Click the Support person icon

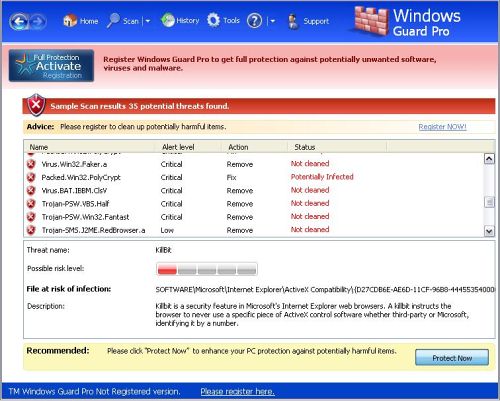click(x=293, y=21)
